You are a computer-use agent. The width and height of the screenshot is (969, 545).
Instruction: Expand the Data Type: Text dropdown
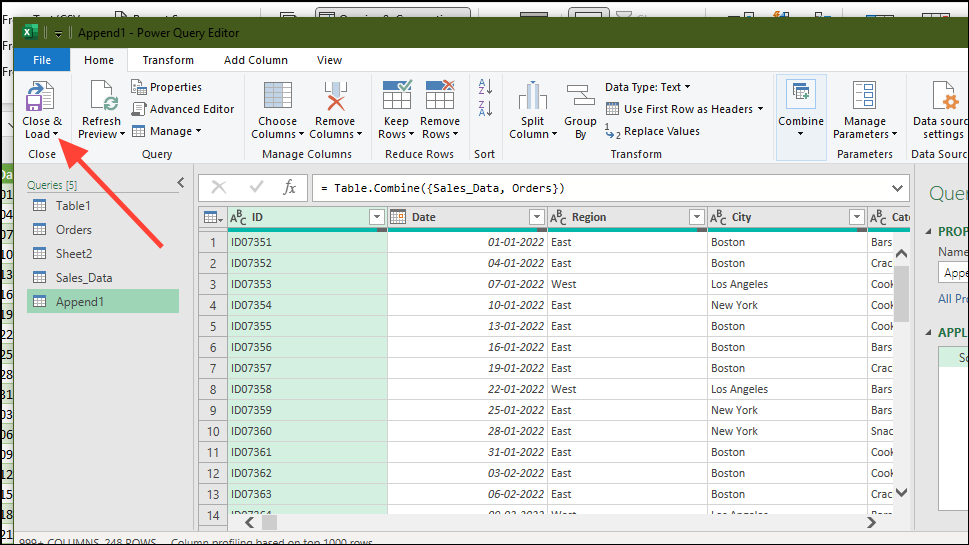(647, 87)
